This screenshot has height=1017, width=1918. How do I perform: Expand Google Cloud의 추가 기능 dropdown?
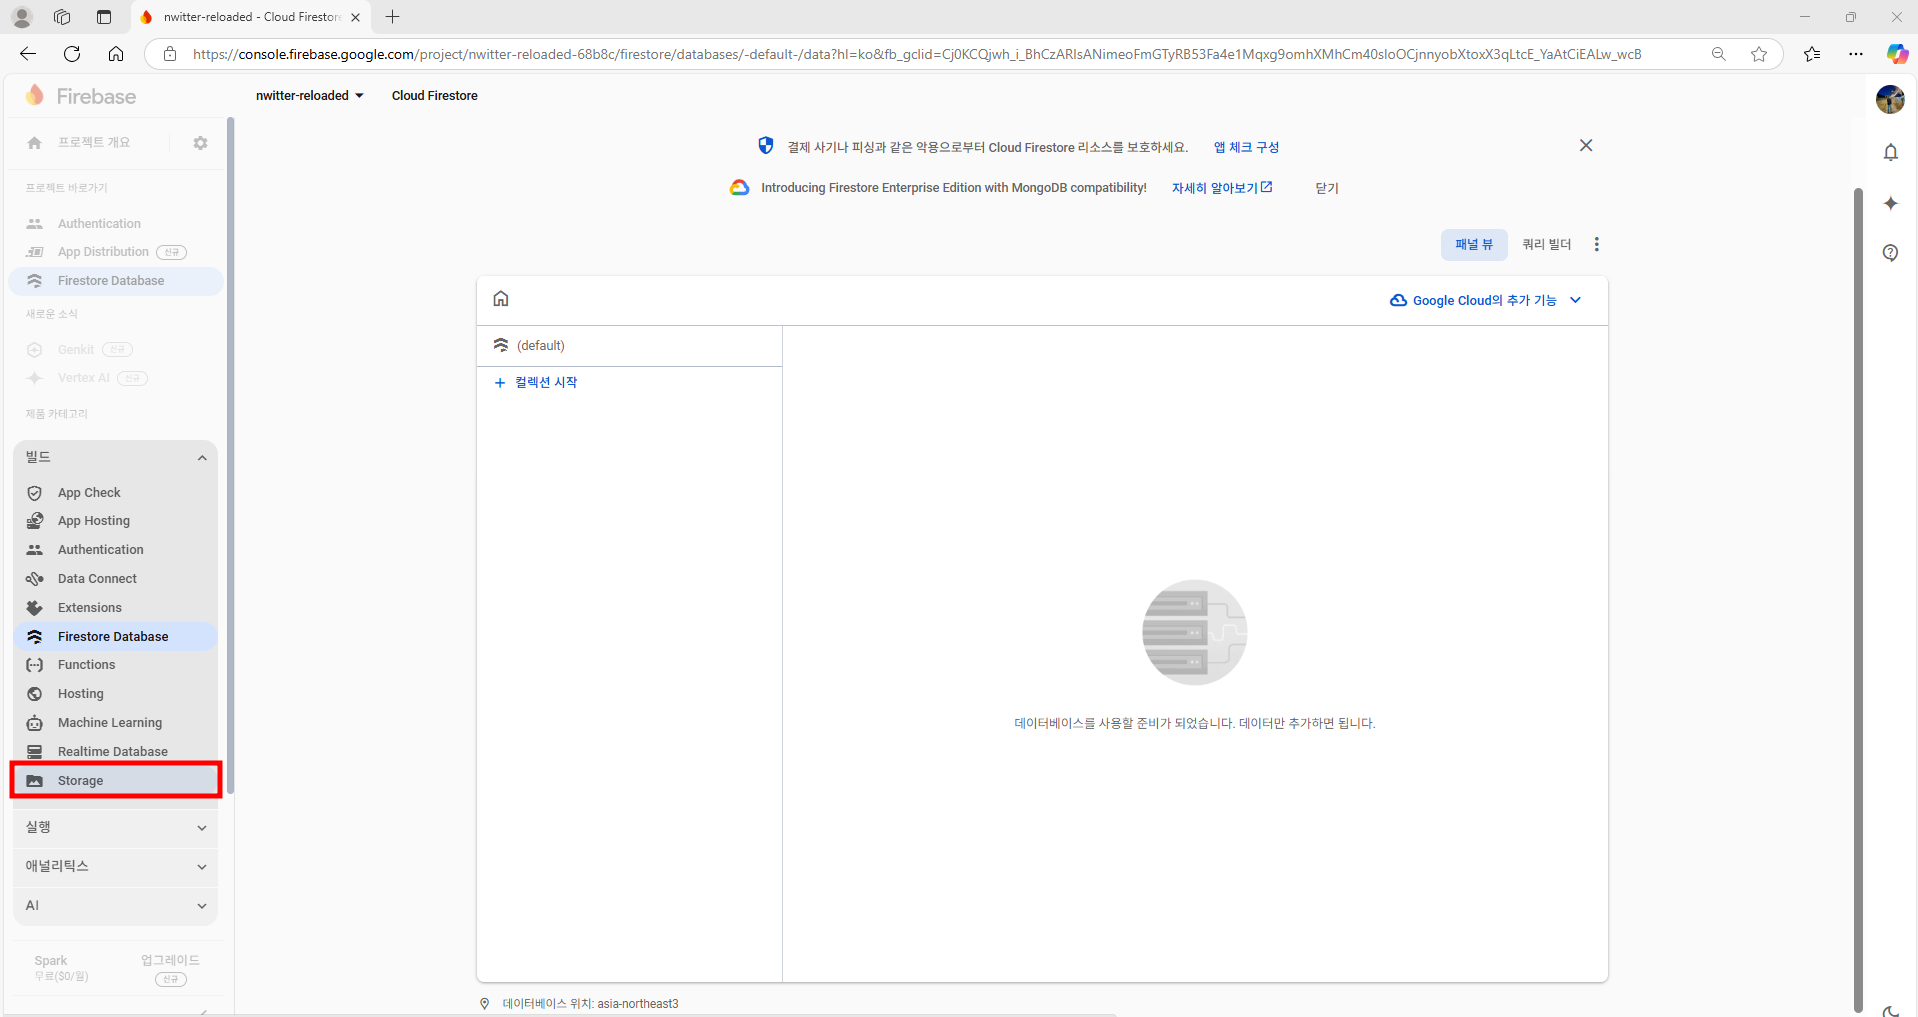pyautogui.click(x=1486, y=301)
